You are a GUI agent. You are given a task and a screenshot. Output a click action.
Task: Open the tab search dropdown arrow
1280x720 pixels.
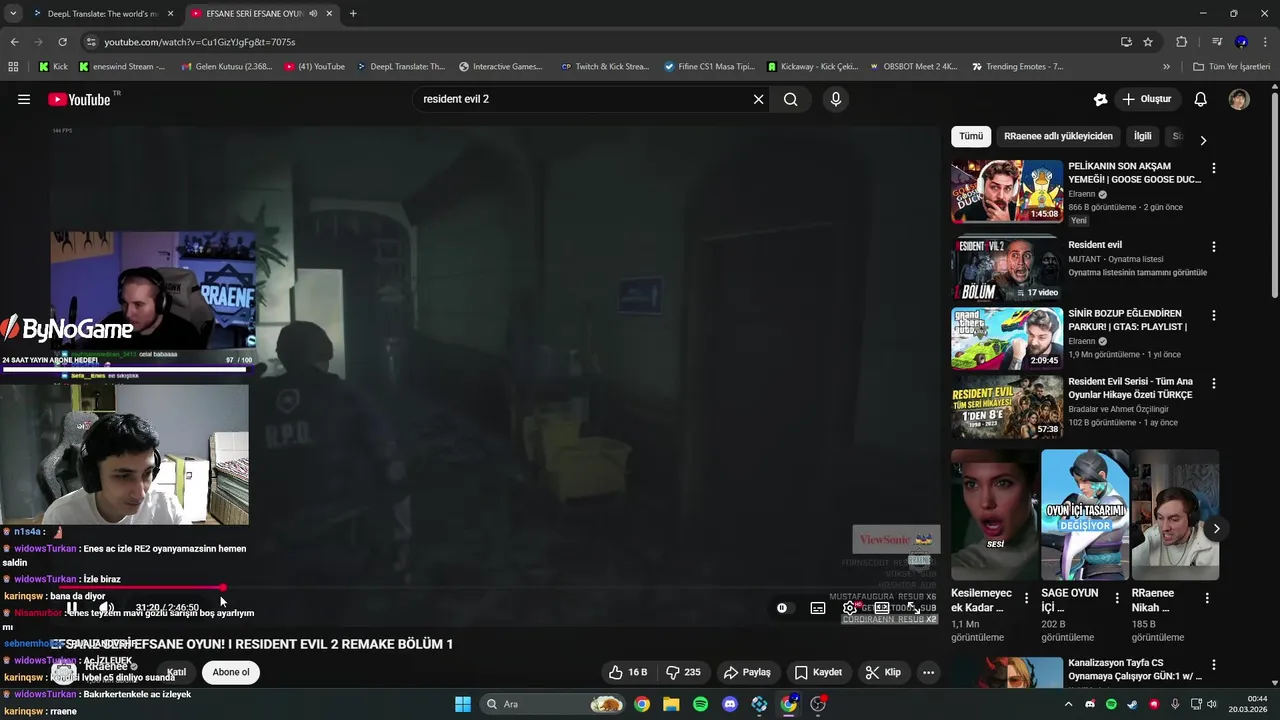[12, 14]
